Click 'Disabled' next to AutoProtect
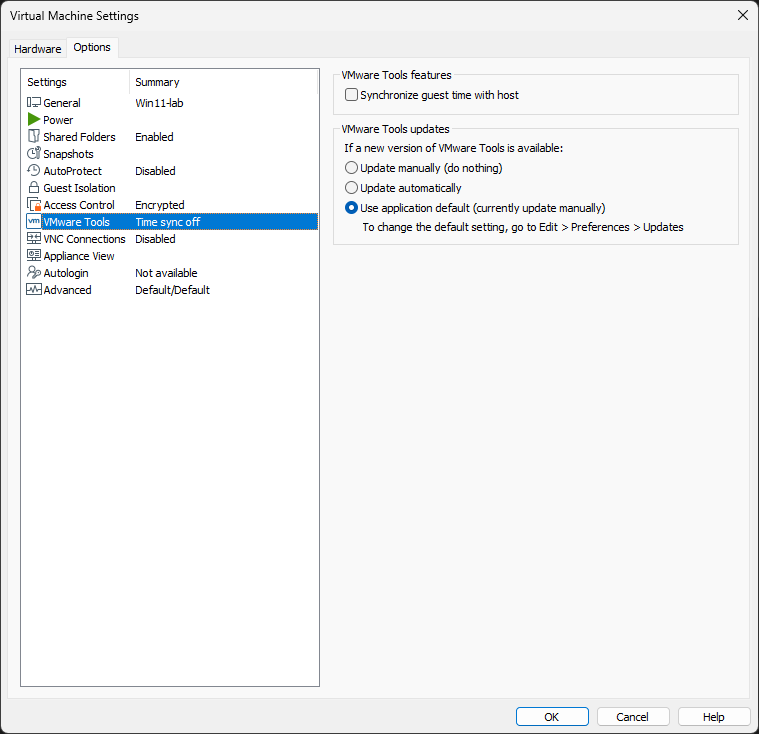 coord(155,170)
